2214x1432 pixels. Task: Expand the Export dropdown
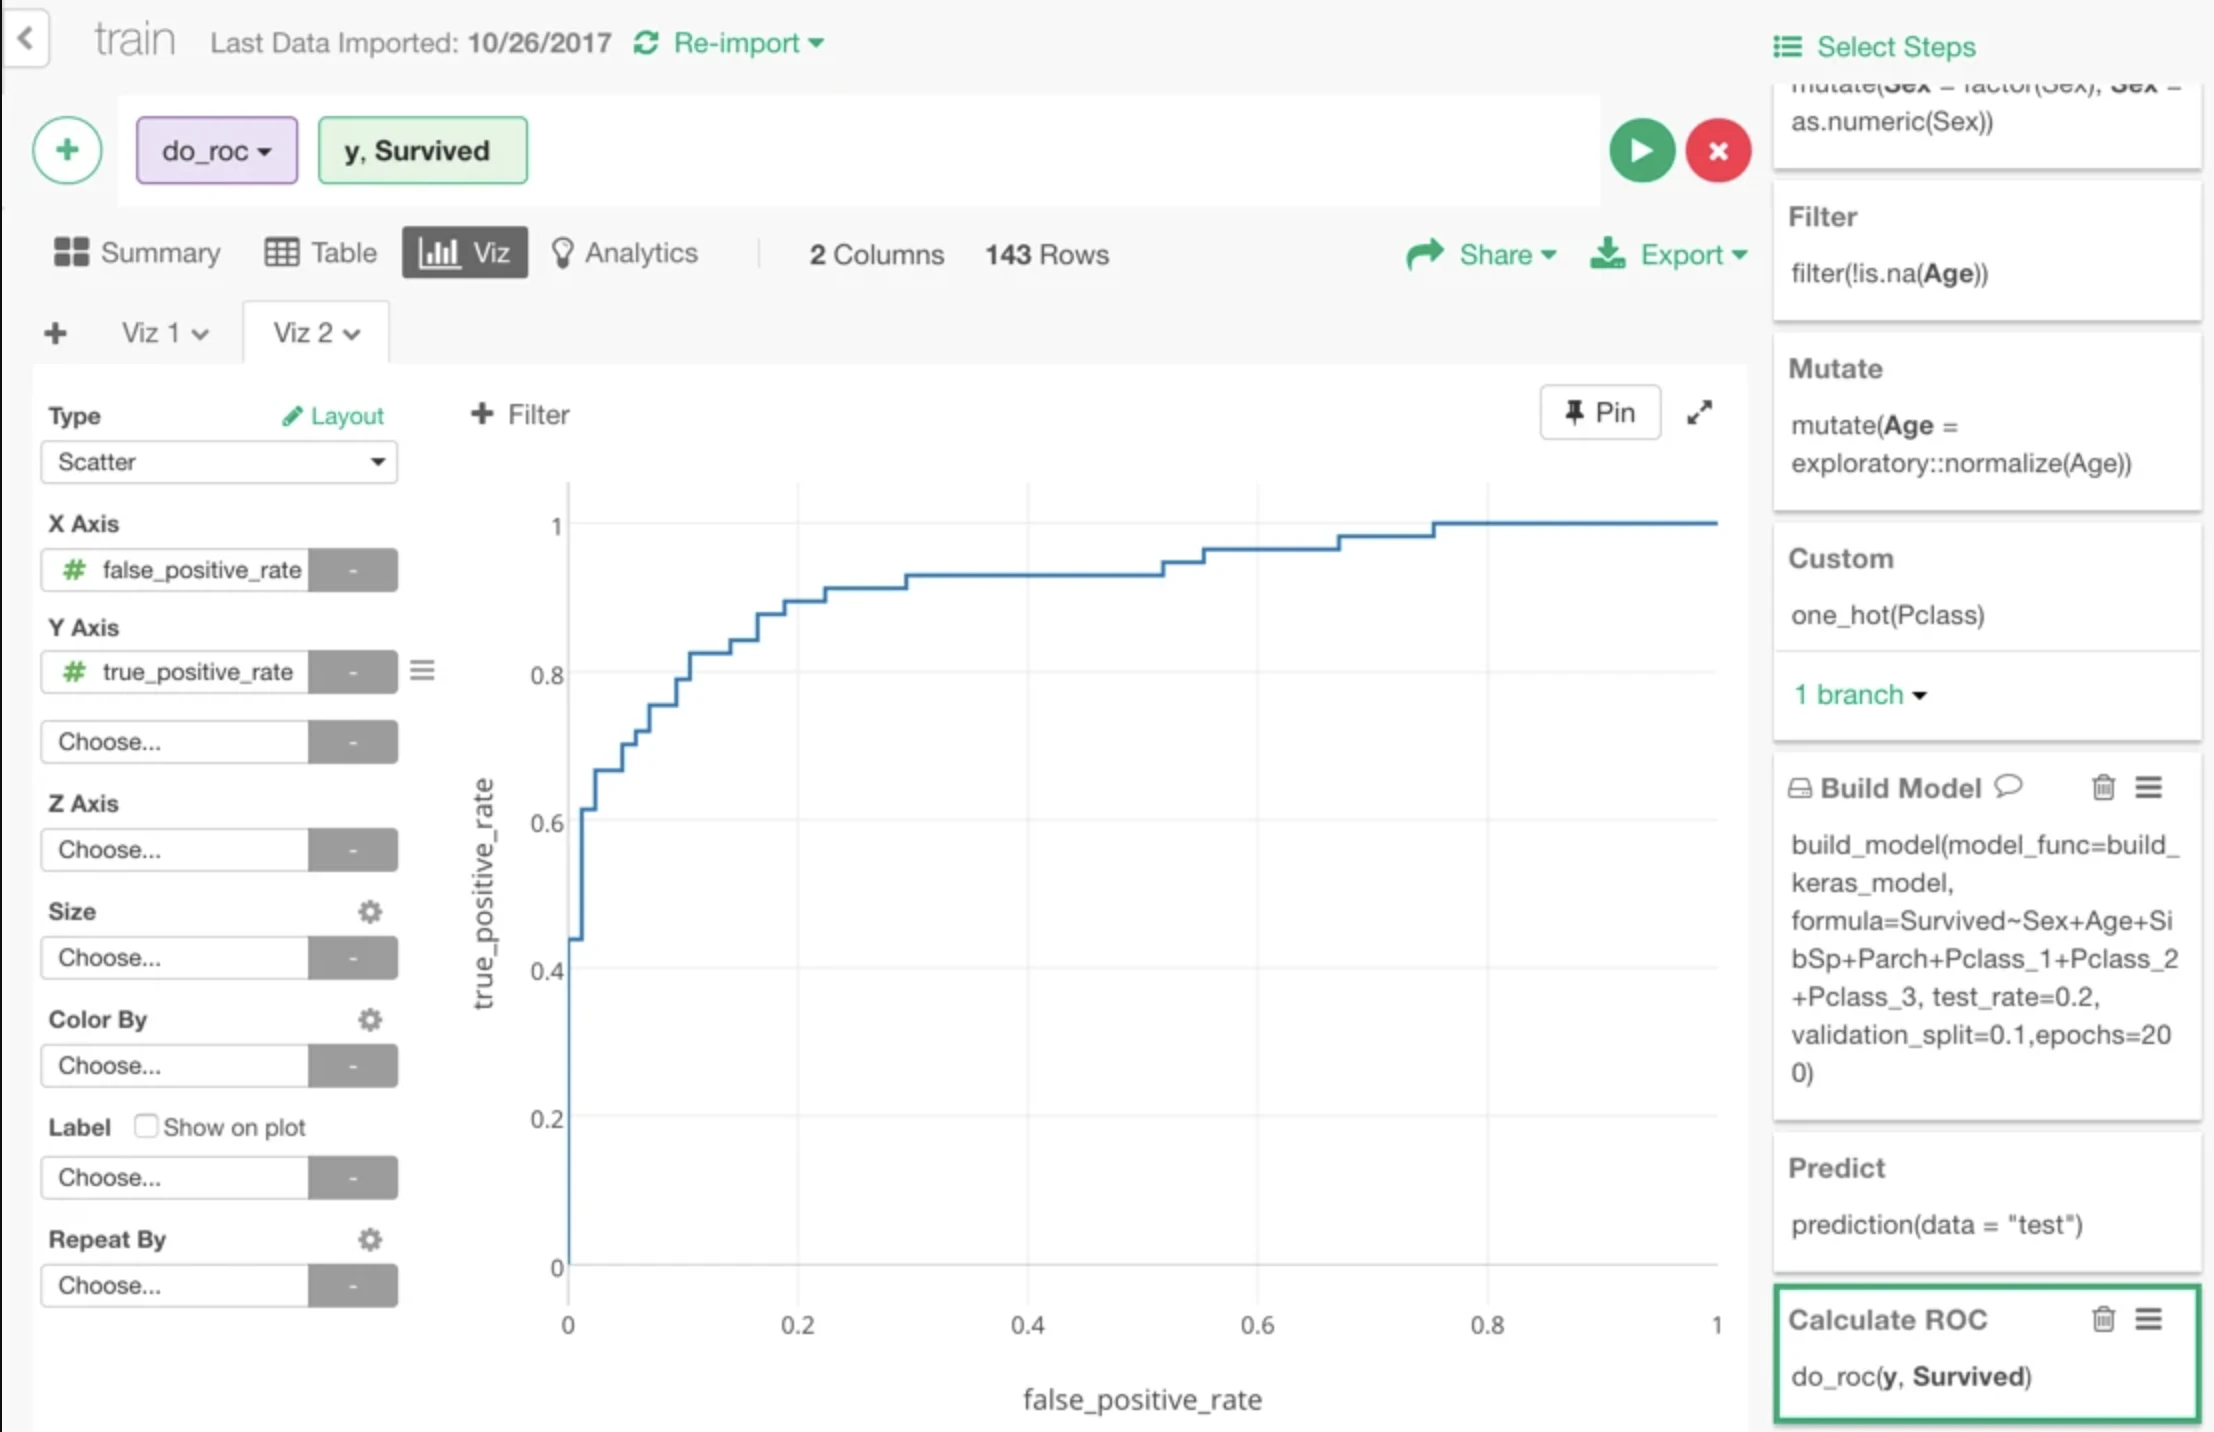pyautogui.click(x=1668, y=255)
